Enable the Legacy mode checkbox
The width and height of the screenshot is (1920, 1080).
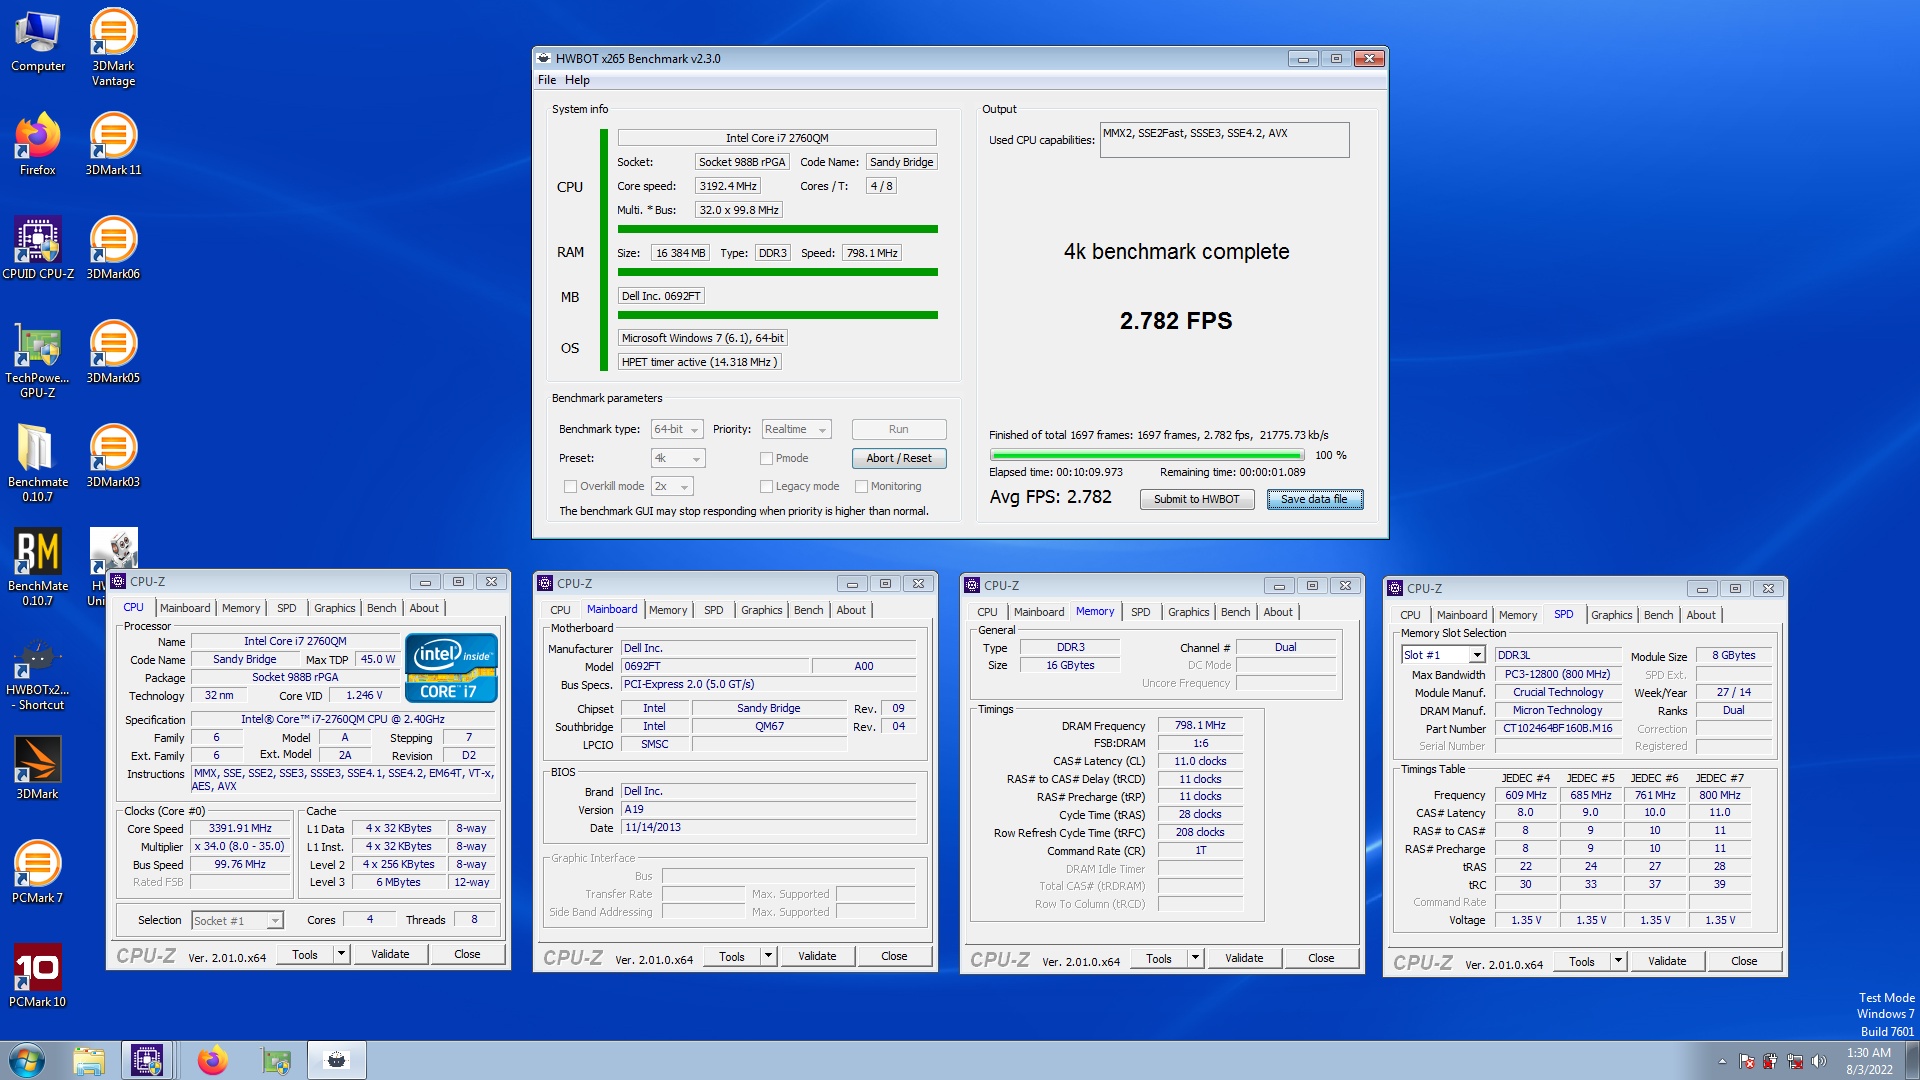[x=766, y=486]
